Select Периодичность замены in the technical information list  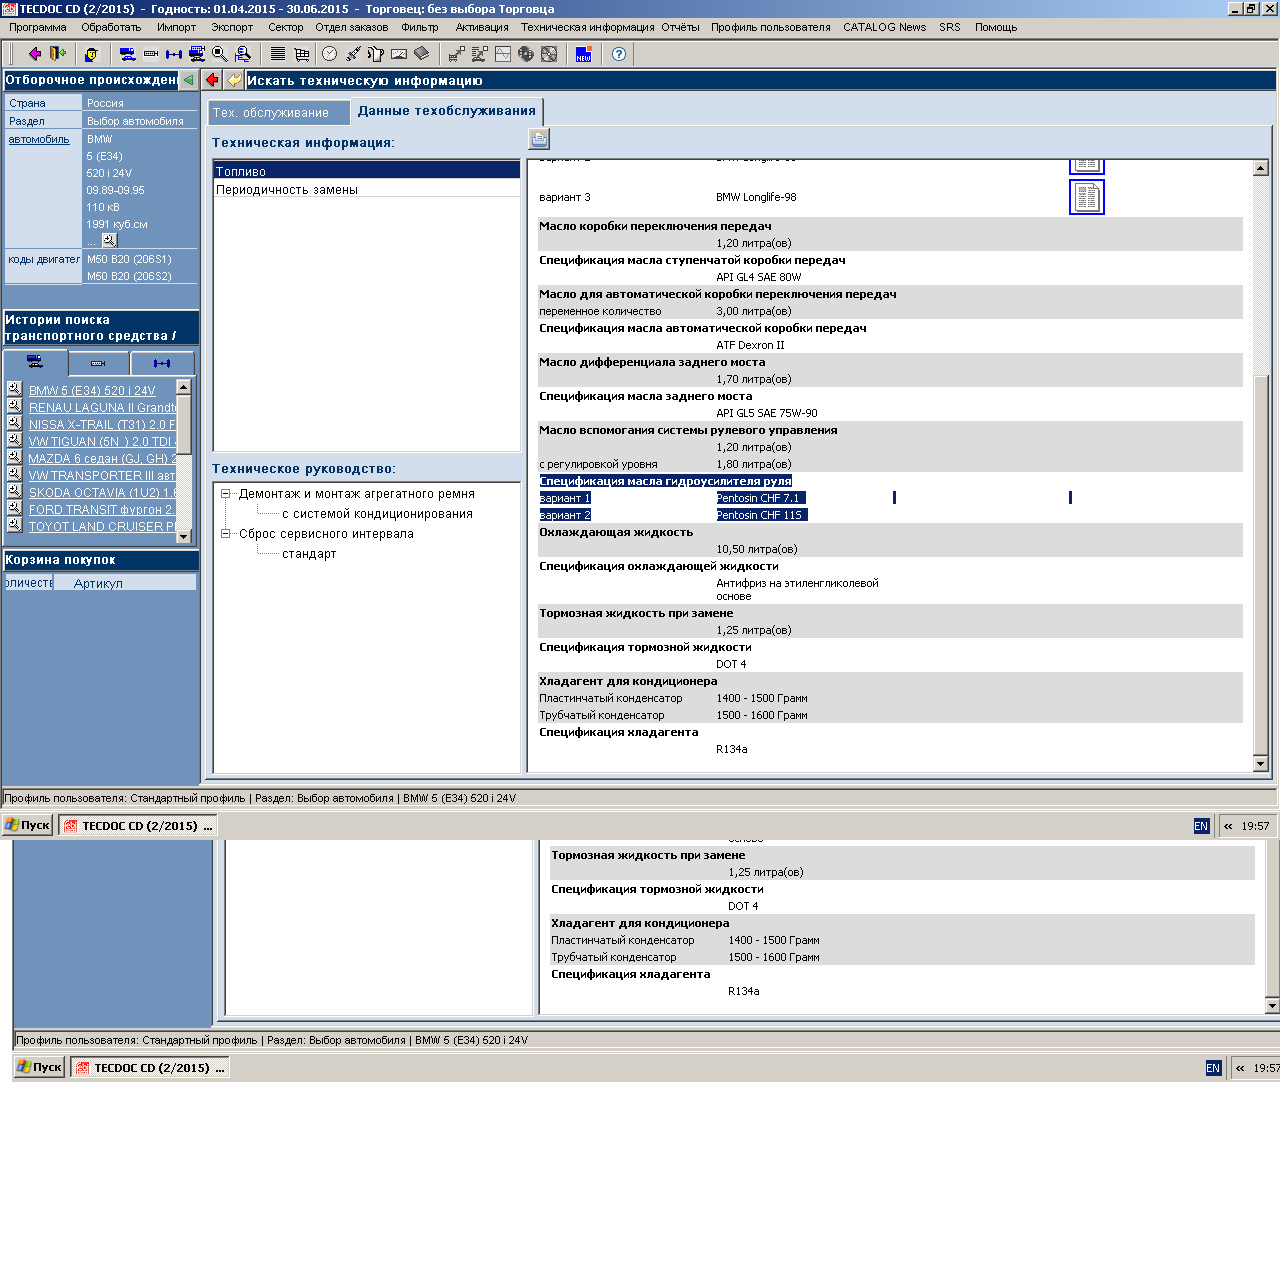click(287, 190)
